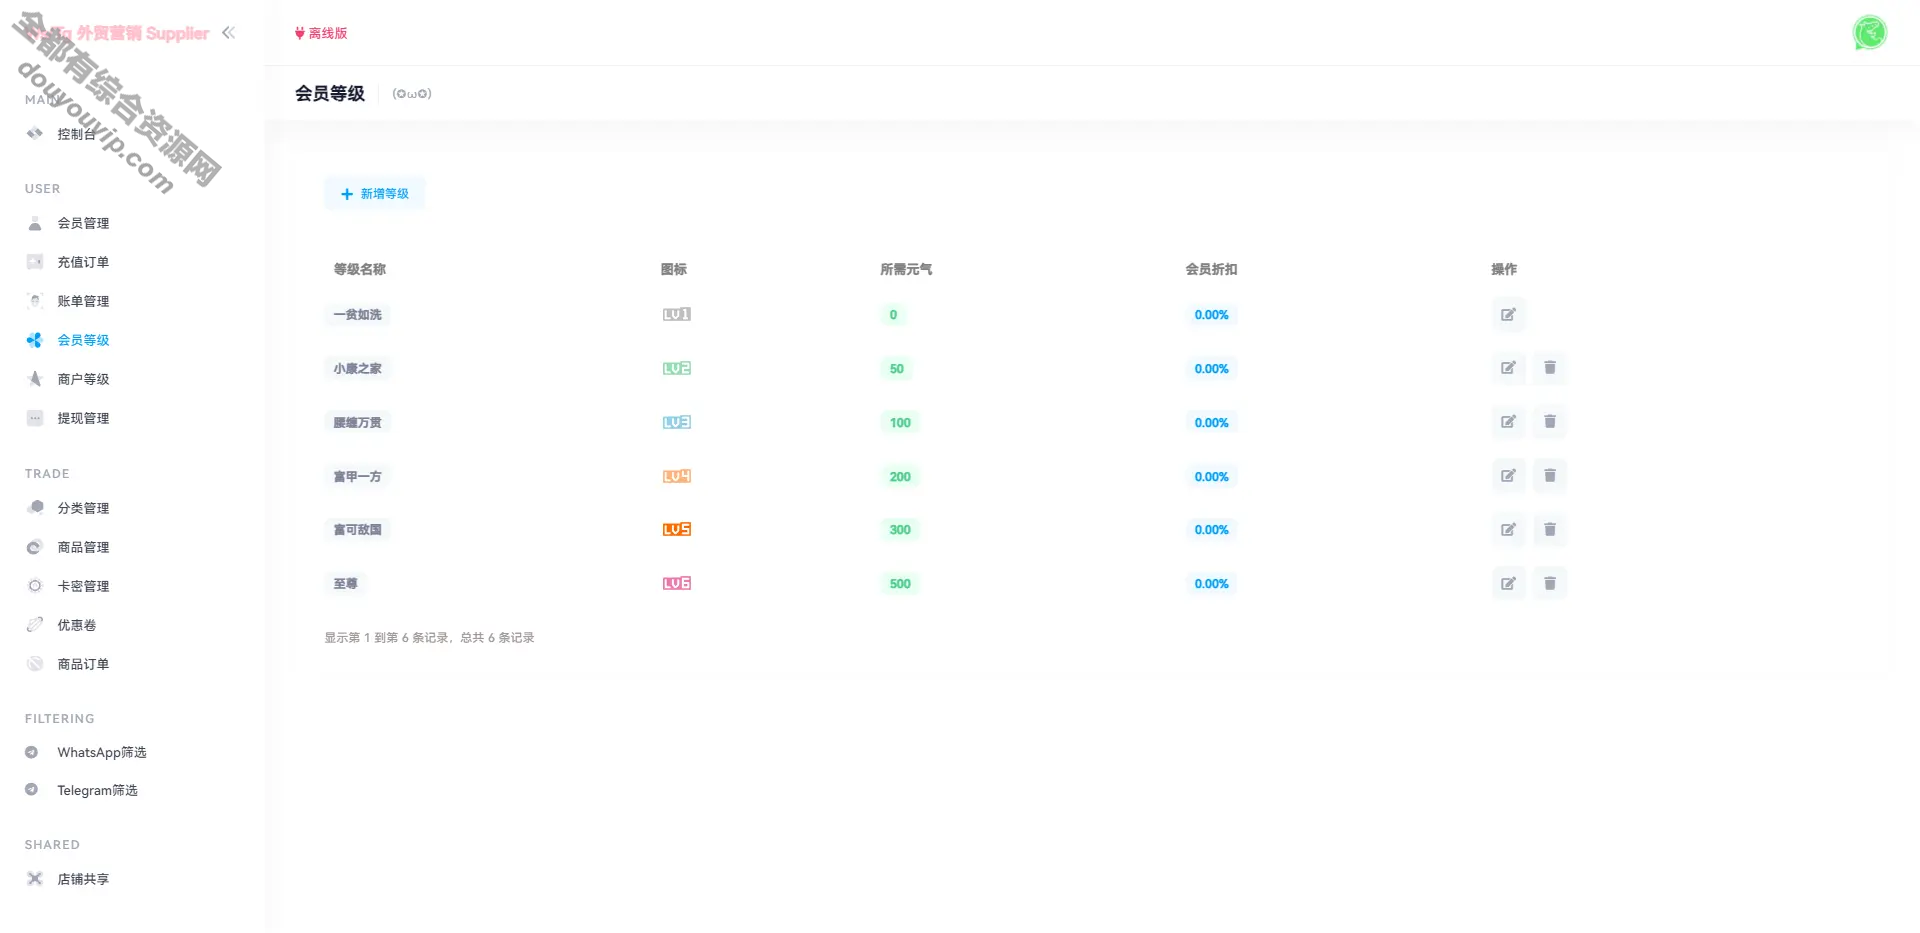1920x933 pixels.
Task: Open Telegram筛选 in sidebar
Action: click(97, 791)
